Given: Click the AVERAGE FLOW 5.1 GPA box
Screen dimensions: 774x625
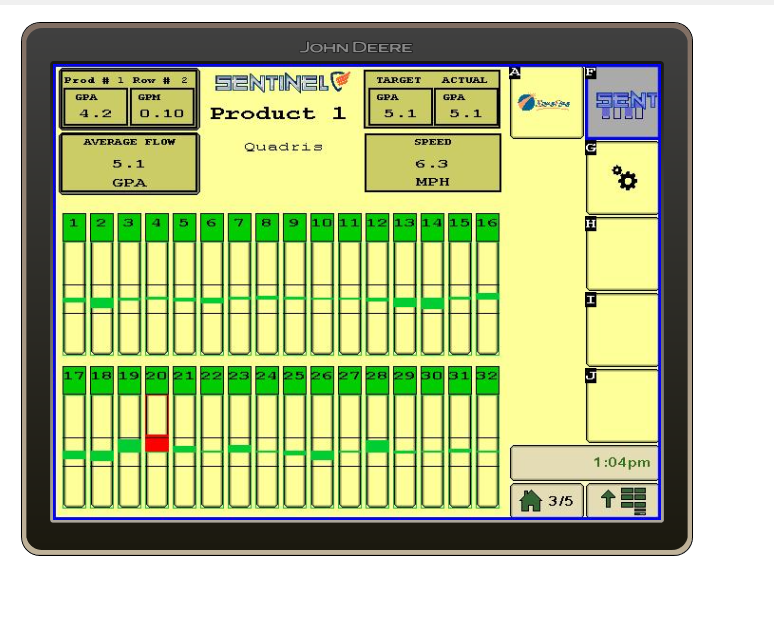Looking at the screenshot, I should (x=129, y=163).
